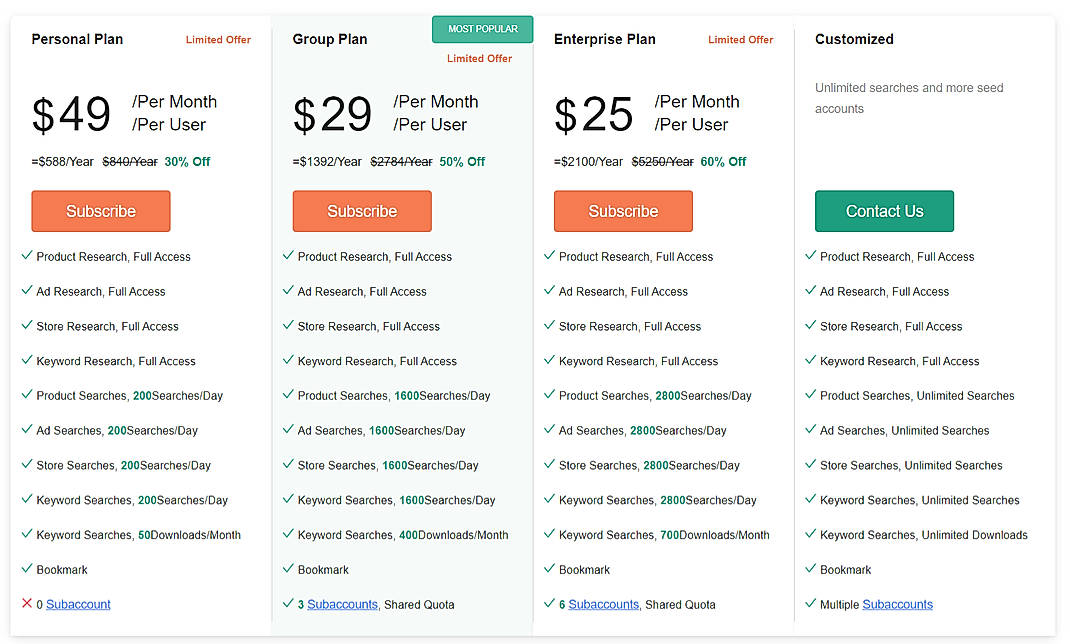The image size is (1070, 644).
Task: Click Subscribe under the Personal Plan
Action: (x=100, y=211)
